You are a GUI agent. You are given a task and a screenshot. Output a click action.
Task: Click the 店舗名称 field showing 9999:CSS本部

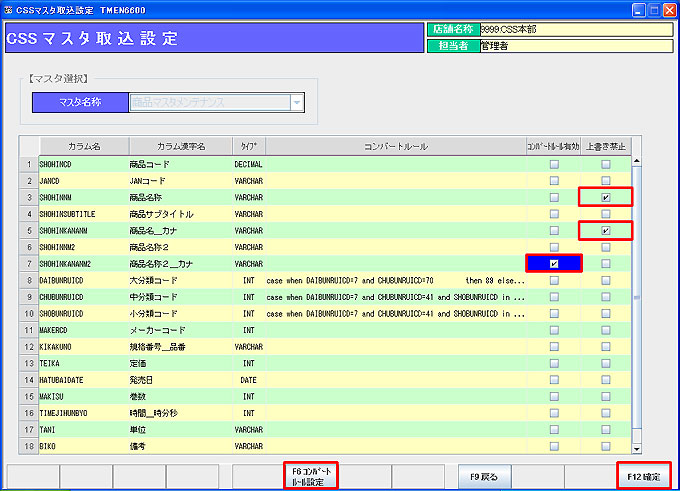(x=576, y=29)
